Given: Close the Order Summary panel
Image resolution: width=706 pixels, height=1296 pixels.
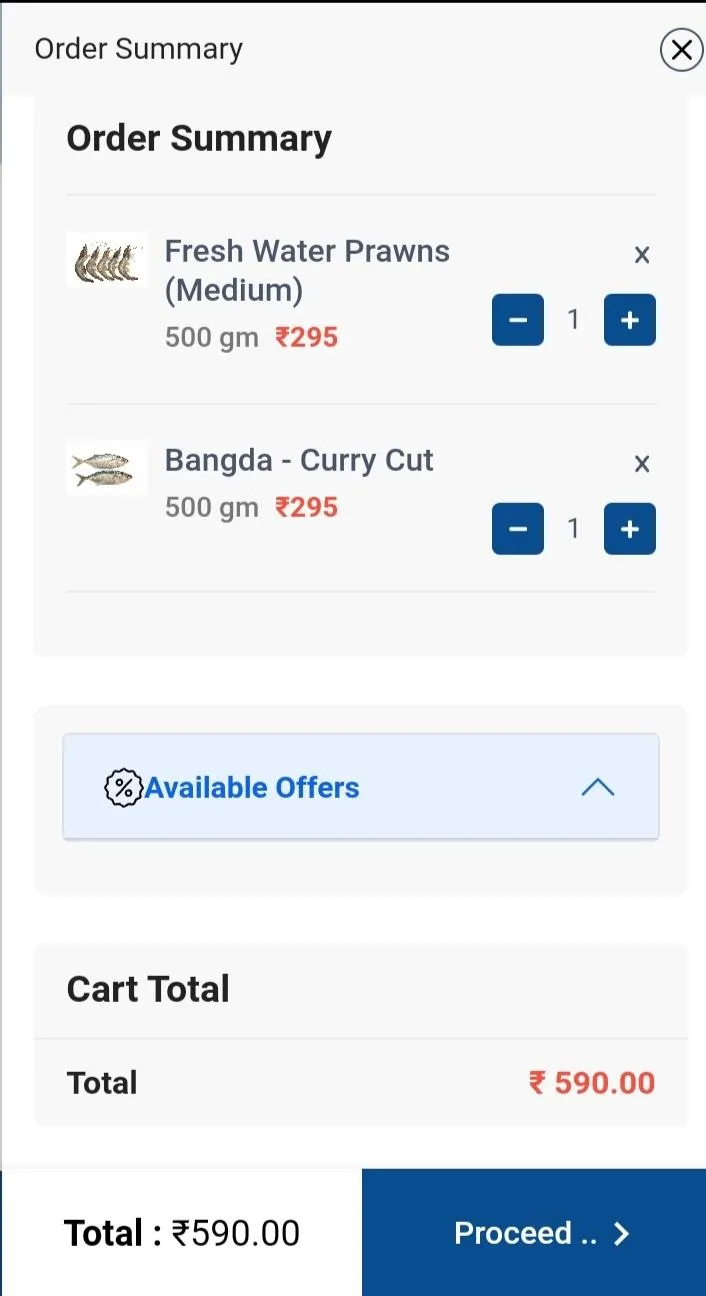Looking at the screenshot, I should 682,49.
